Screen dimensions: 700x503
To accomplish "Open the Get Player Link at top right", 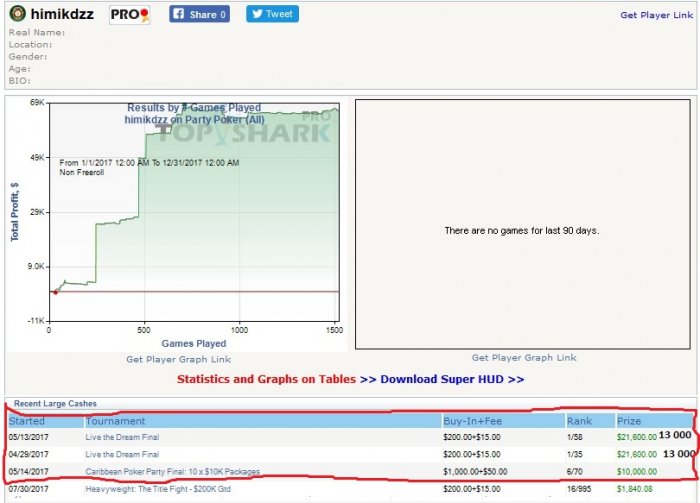I will (656, 15).
